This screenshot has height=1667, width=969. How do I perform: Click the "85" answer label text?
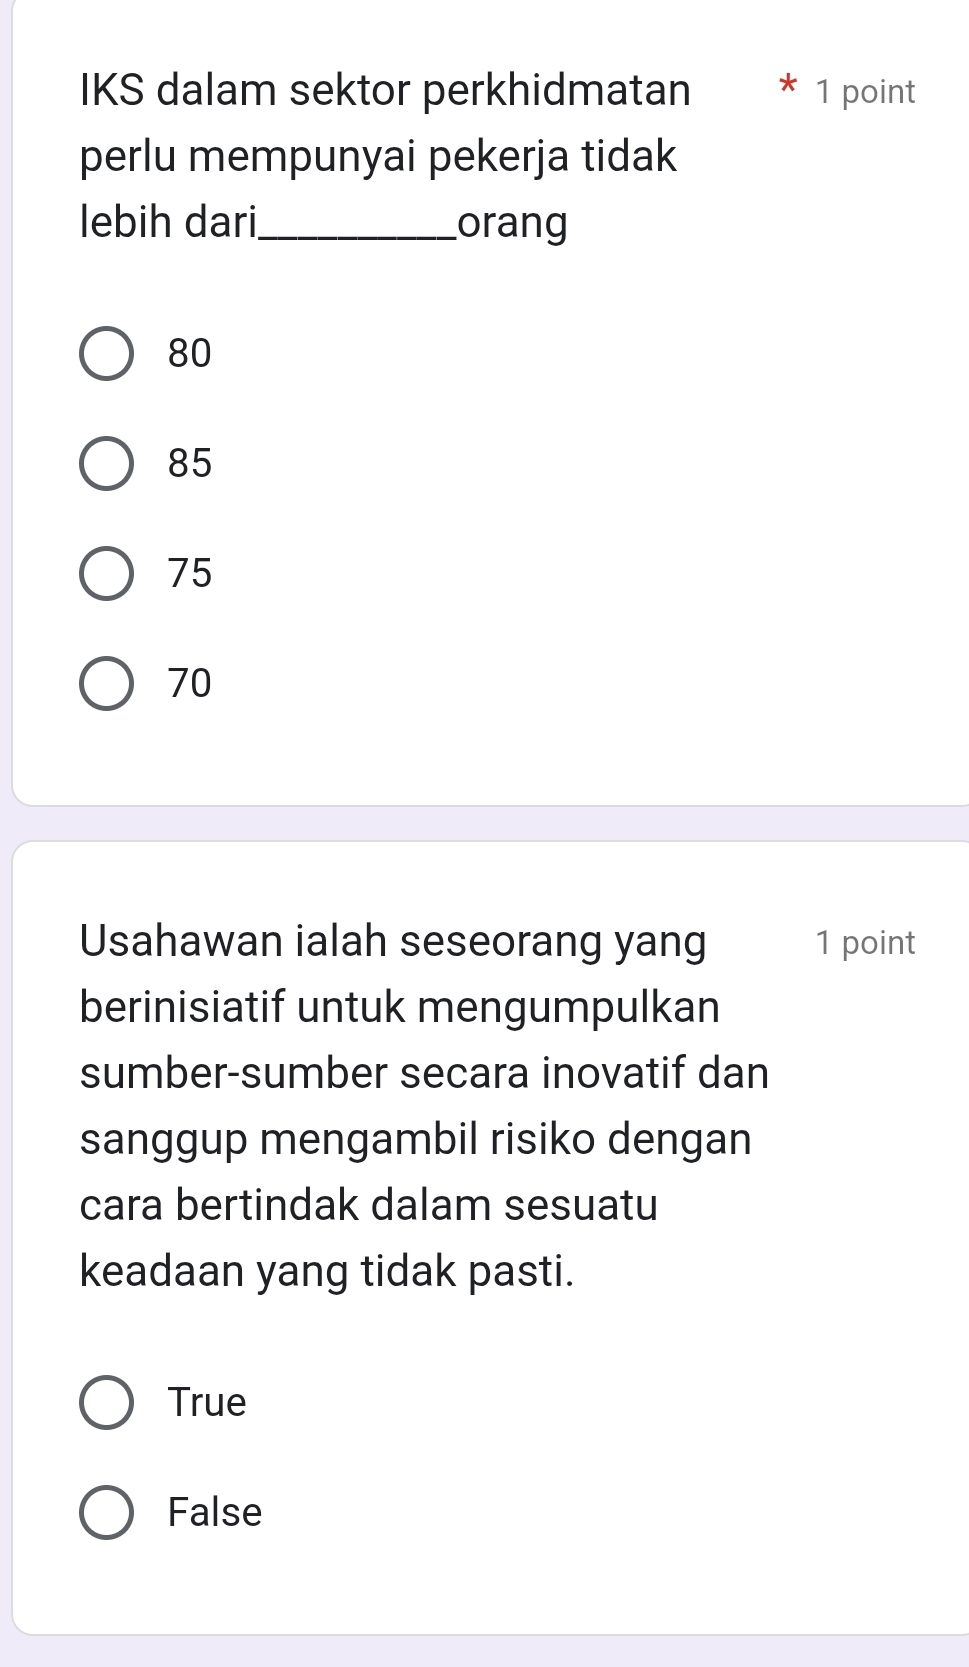190,464
